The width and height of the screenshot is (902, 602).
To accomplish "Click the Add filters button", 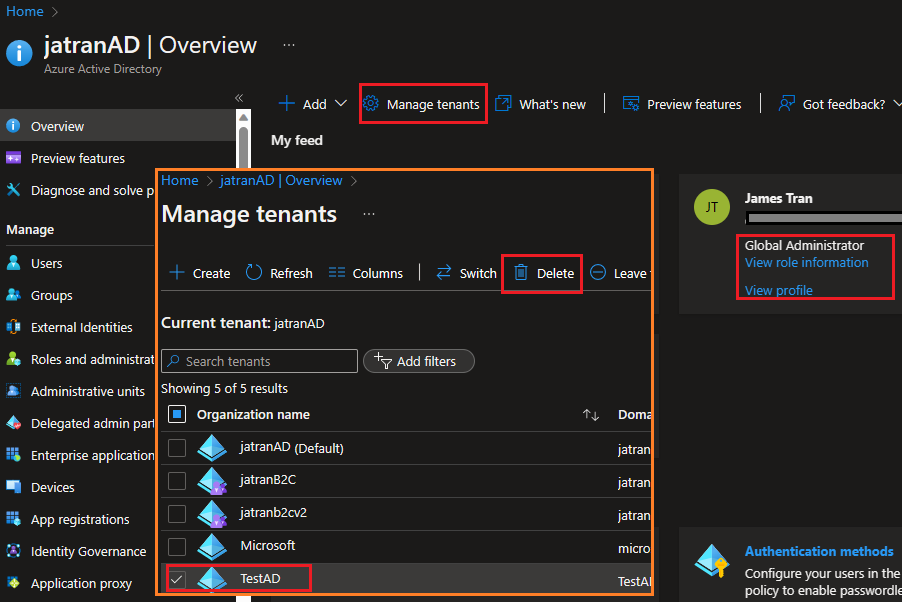I will tap(419, 361).
